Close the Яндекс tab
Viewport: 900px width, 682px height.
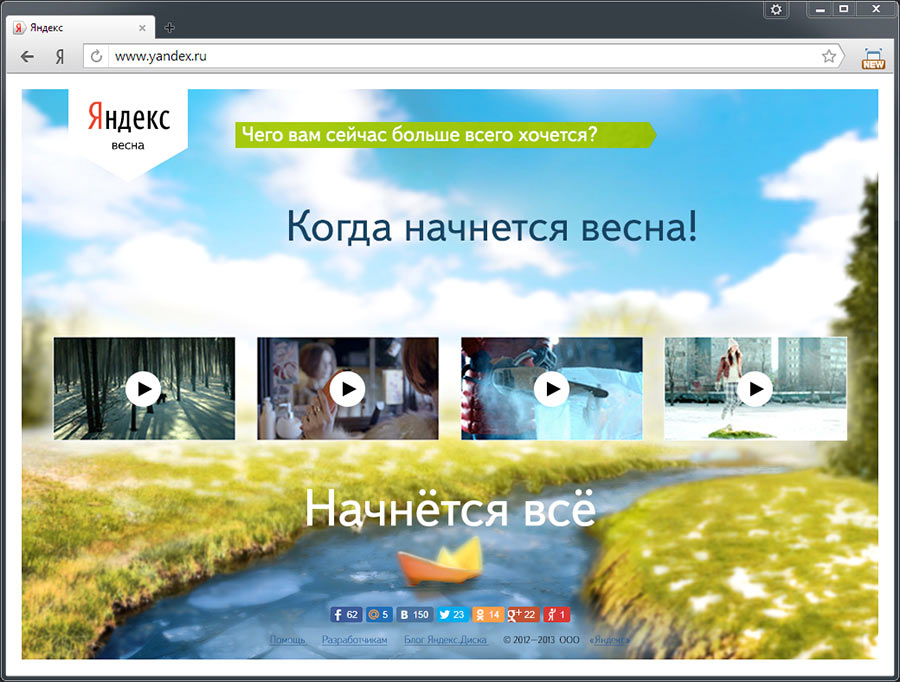click(x=143, y=28)
